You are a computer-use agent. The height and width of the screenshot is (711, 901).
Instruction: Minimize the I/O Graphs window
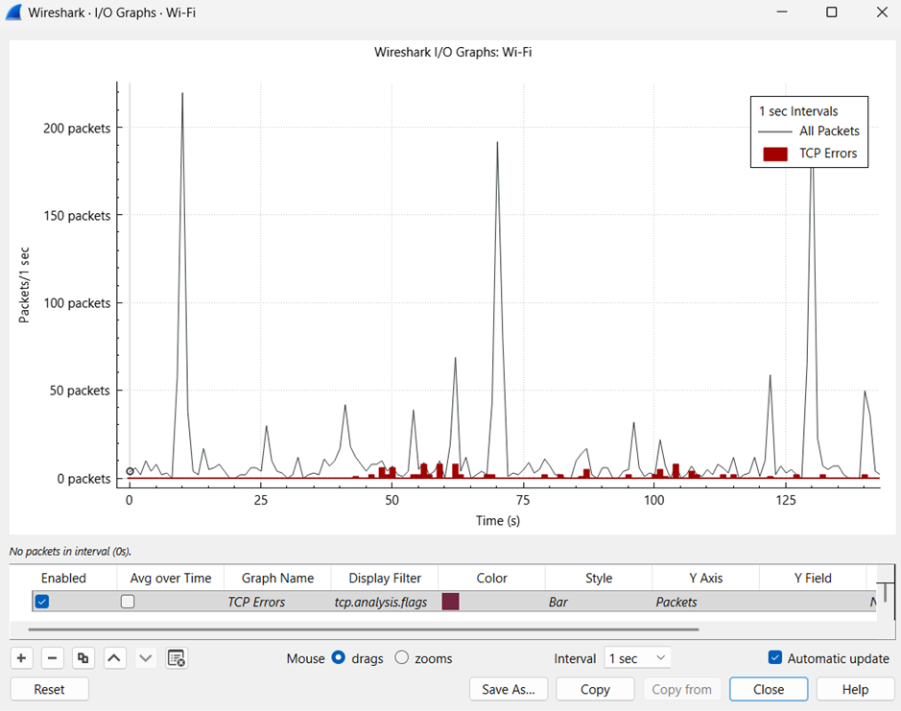click(781, 12)
